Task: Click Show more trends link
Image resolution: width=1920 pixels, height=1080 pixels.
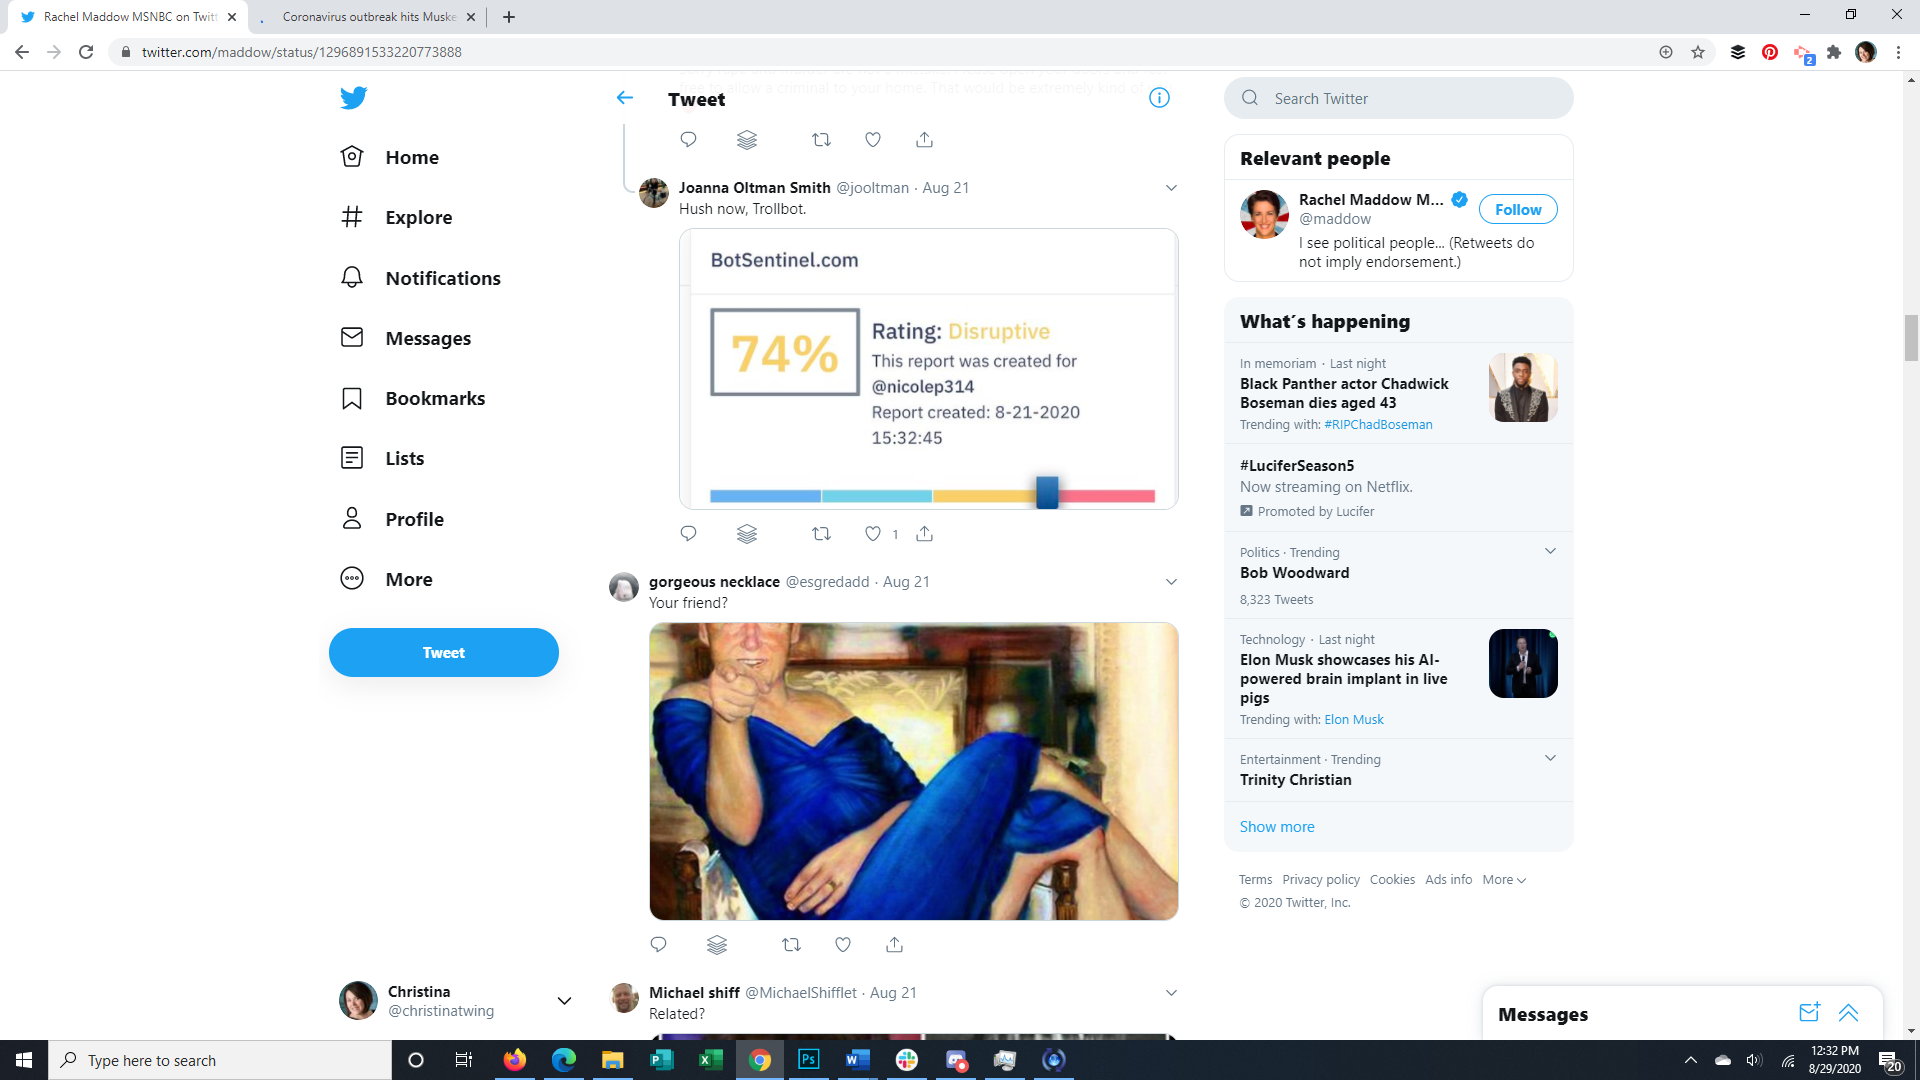Action: [x=1276, y=827]
